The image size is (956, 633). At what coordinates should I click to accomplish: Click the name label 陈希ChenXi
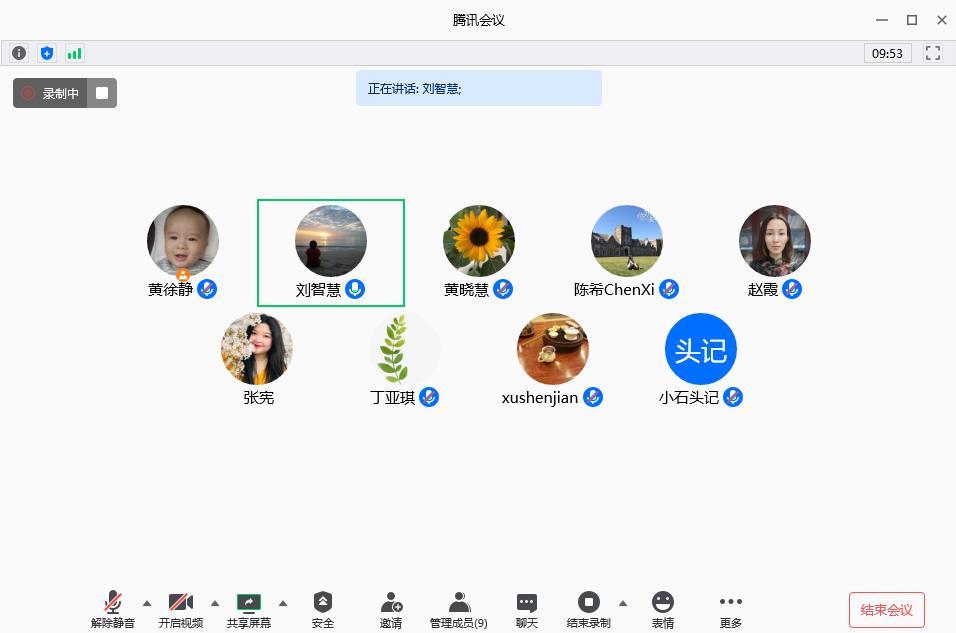[x=614, y=289]
